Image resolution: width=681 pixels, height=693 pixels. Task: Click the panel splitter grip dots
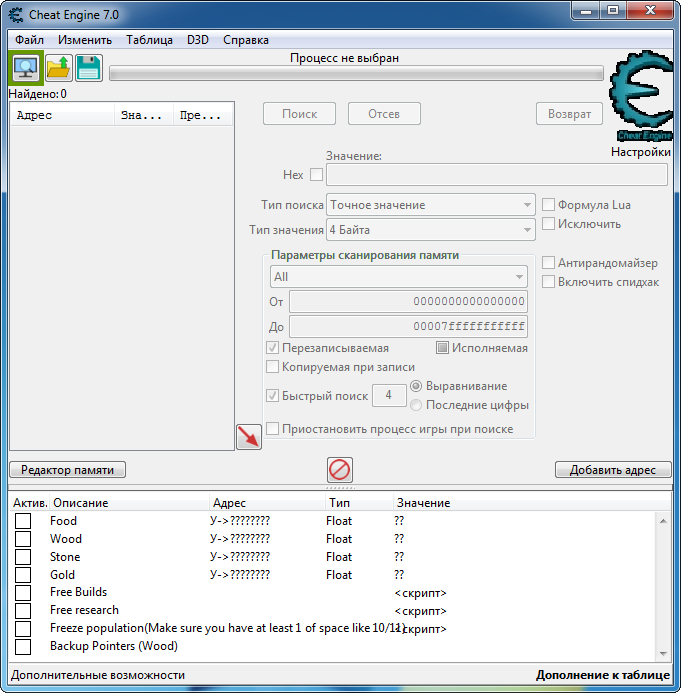point(340,488)
